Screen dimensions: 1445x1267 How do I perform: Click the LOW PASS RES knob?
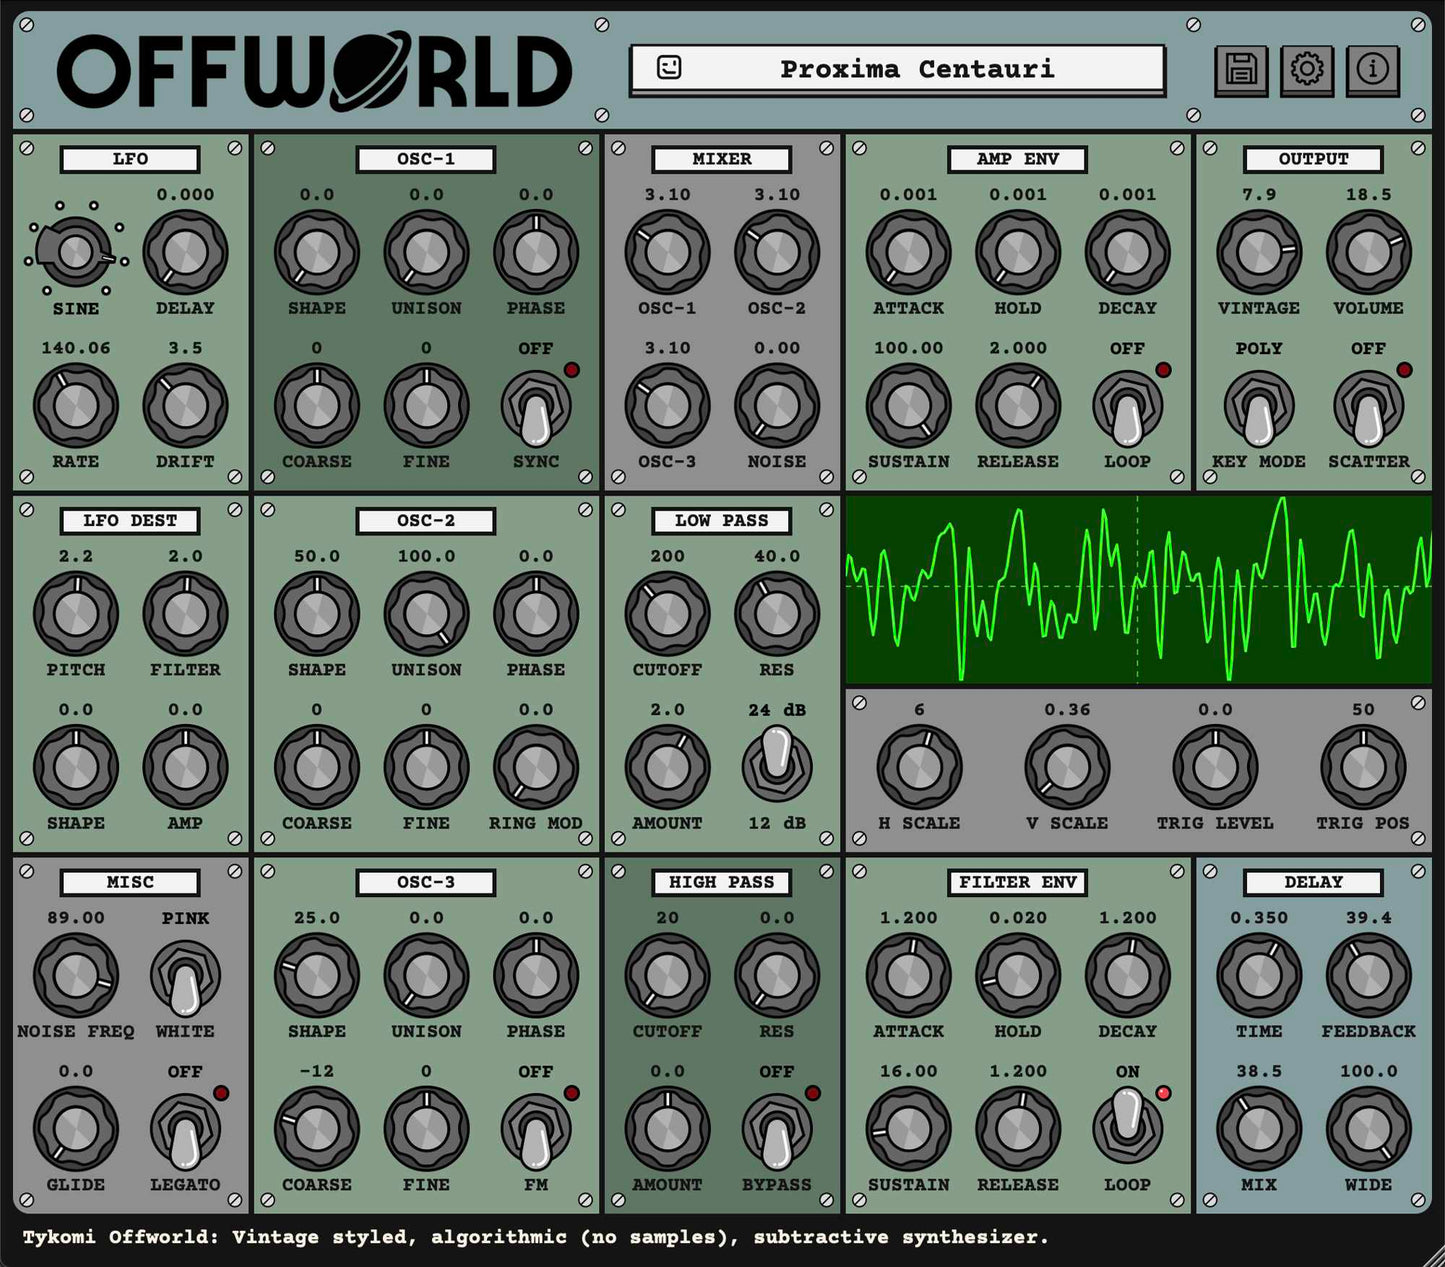point(777,614)
